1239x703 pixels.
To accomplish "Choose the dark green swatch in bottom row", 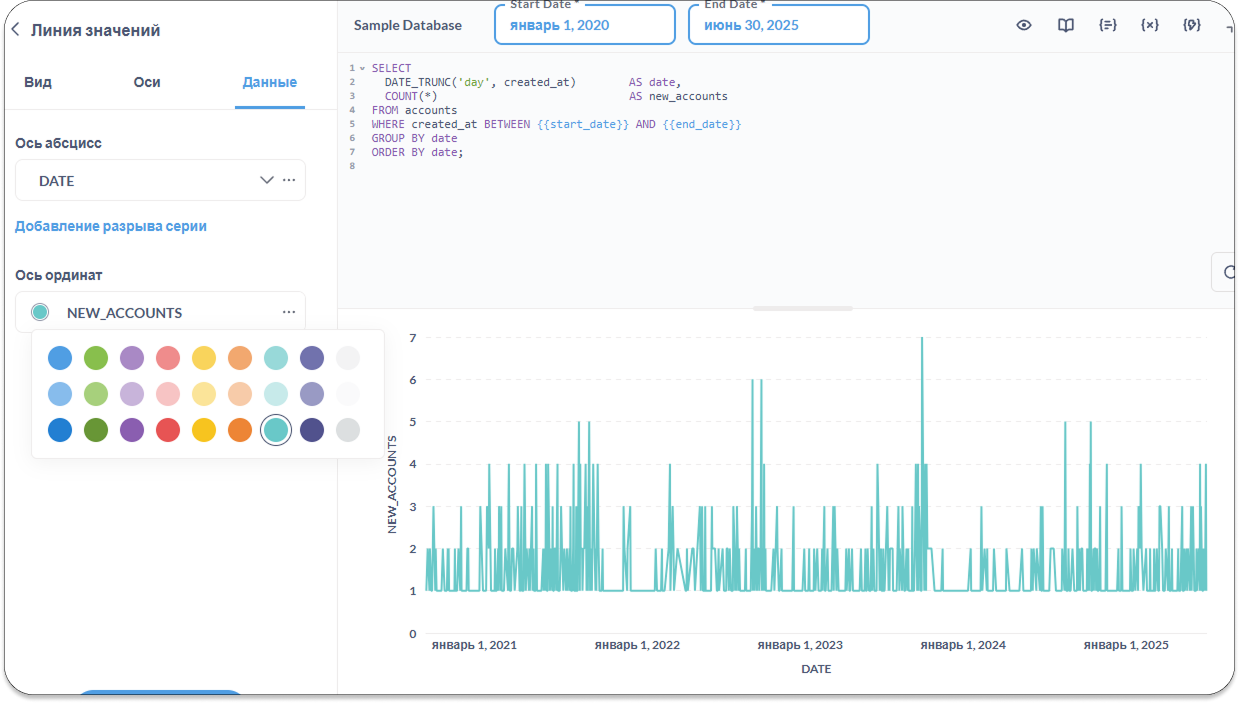I will pos(96,430).
